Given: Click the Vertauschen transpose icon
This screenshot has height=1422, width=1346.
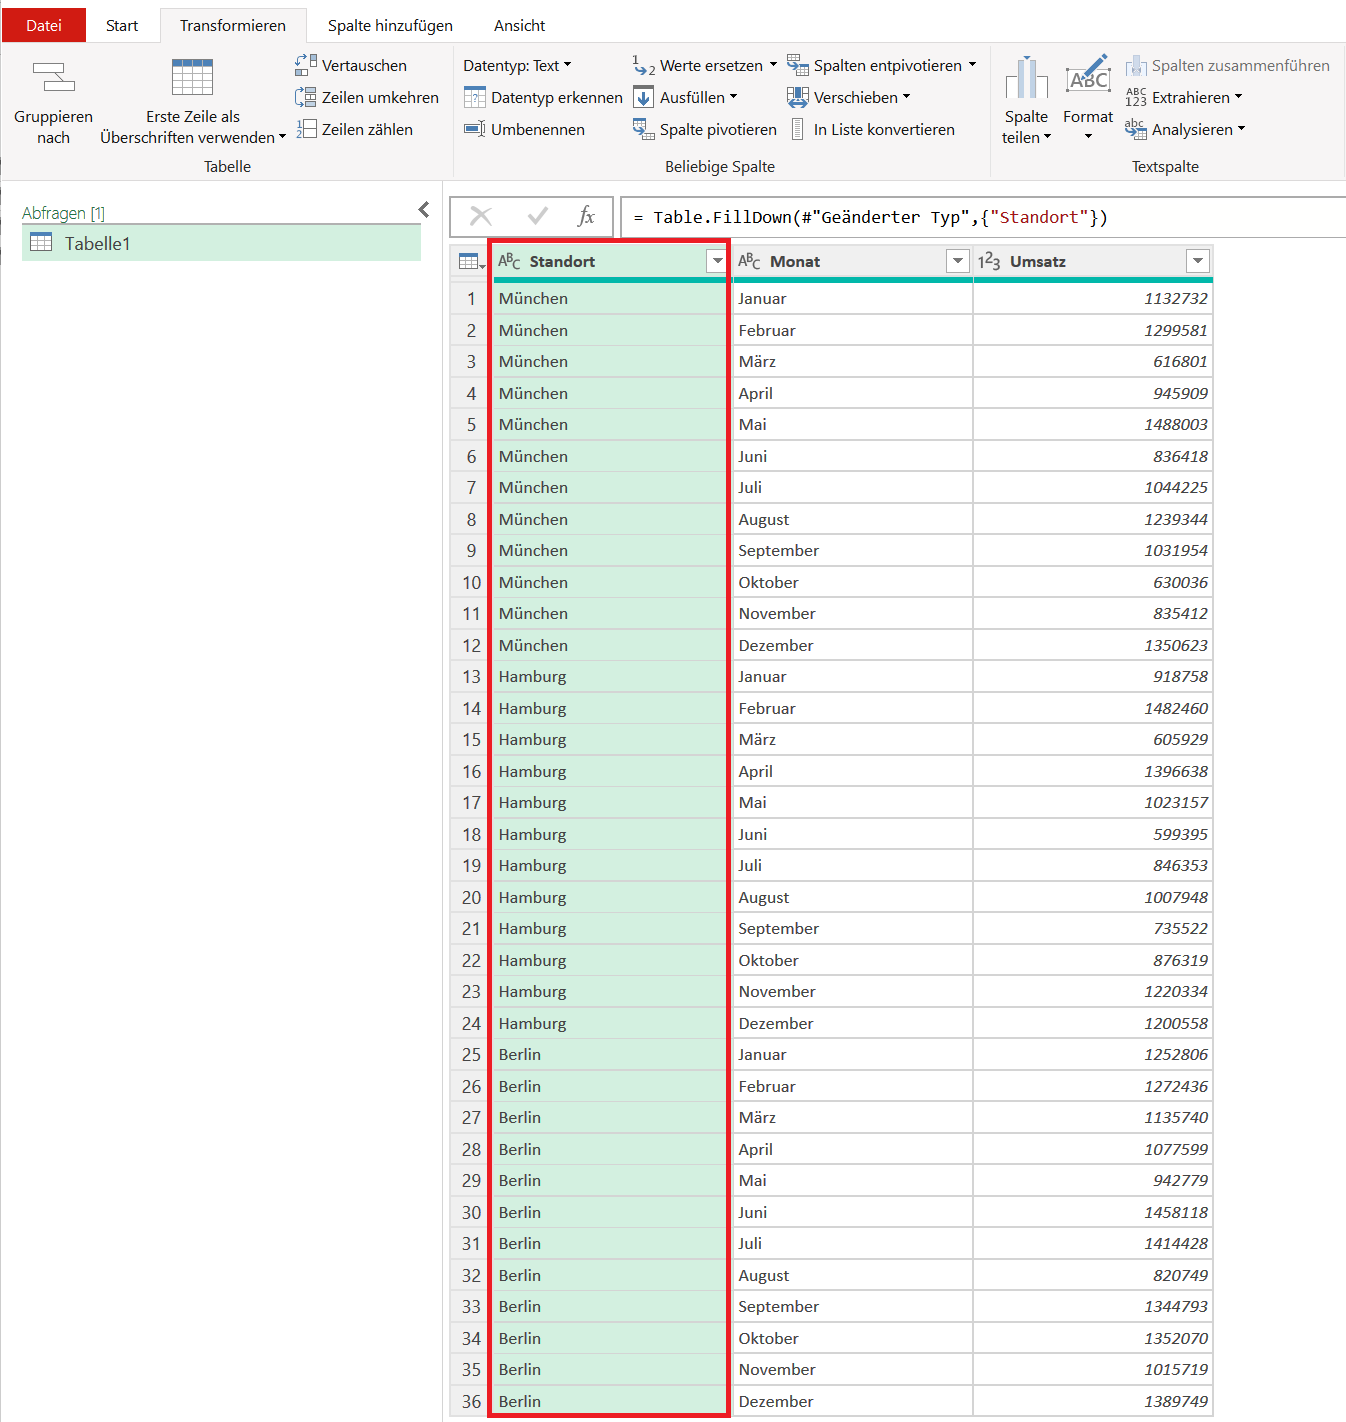Looking at the screenshot, I should click(306, 65).
